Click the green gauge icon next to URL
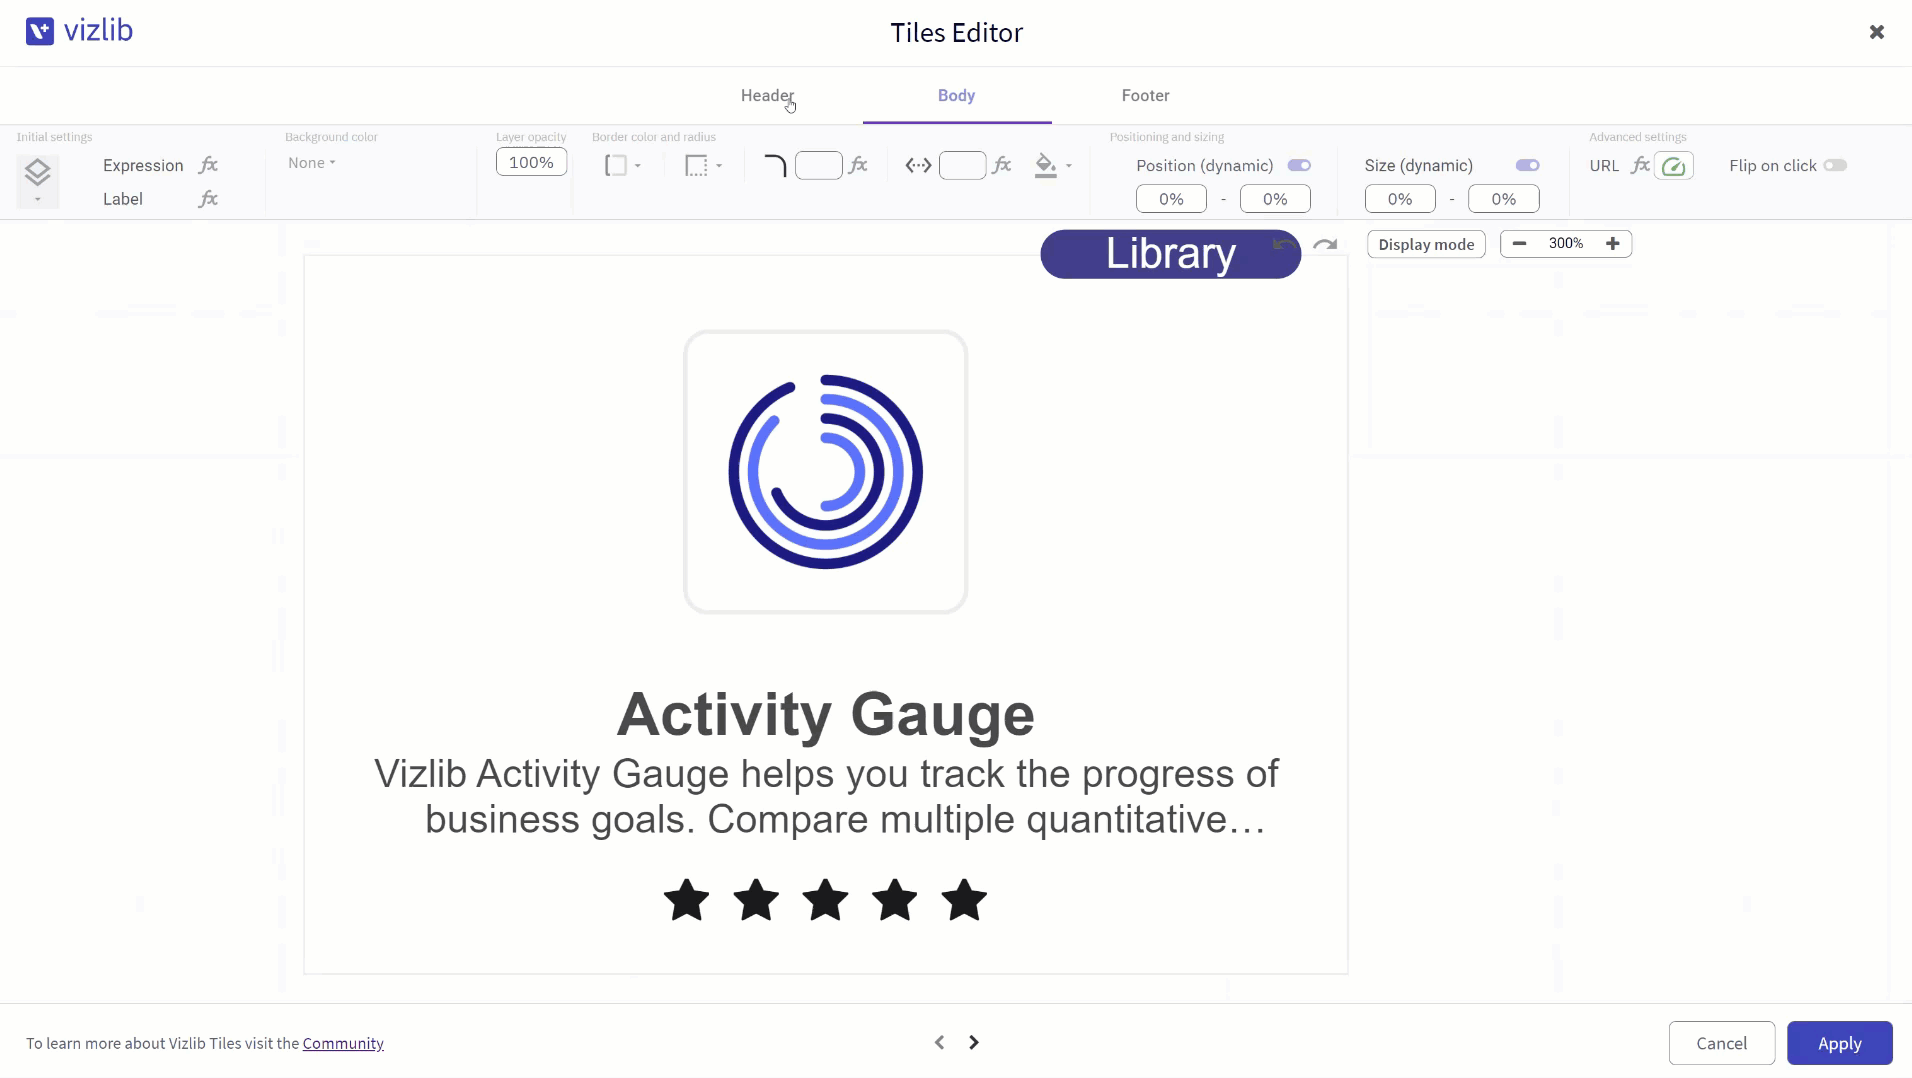The height and width of the screenshot is (1078, 1912). coord(1674,166)
